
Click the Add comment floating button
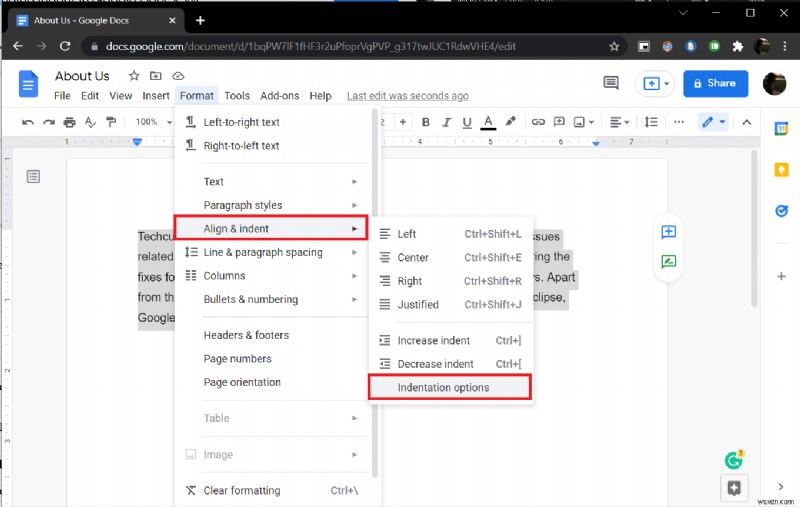(x=668, y=232)
